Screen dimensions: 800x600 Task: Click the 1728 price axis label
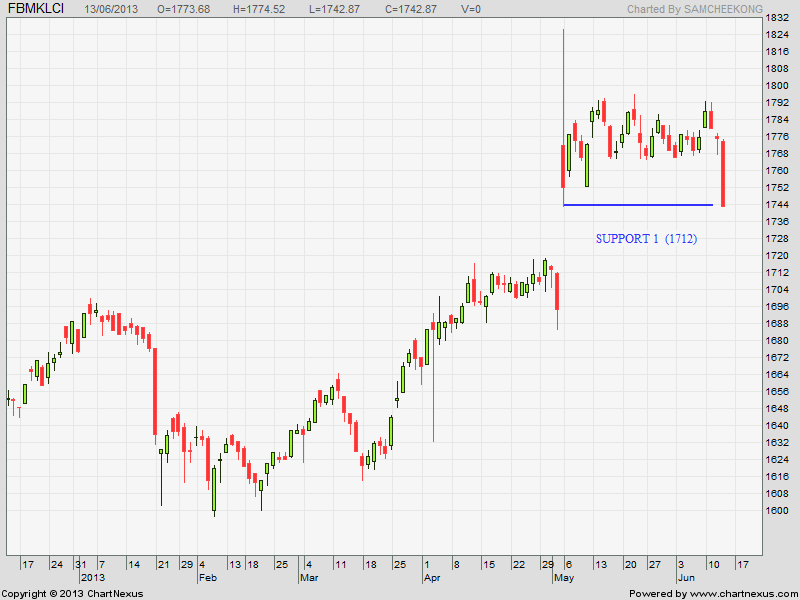[778, 239]
